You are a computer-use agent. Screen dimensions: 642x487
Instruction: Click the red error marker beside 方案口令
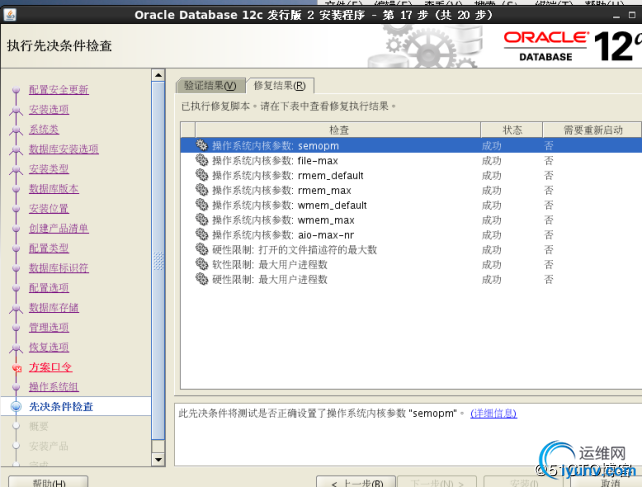pos(16,368)
